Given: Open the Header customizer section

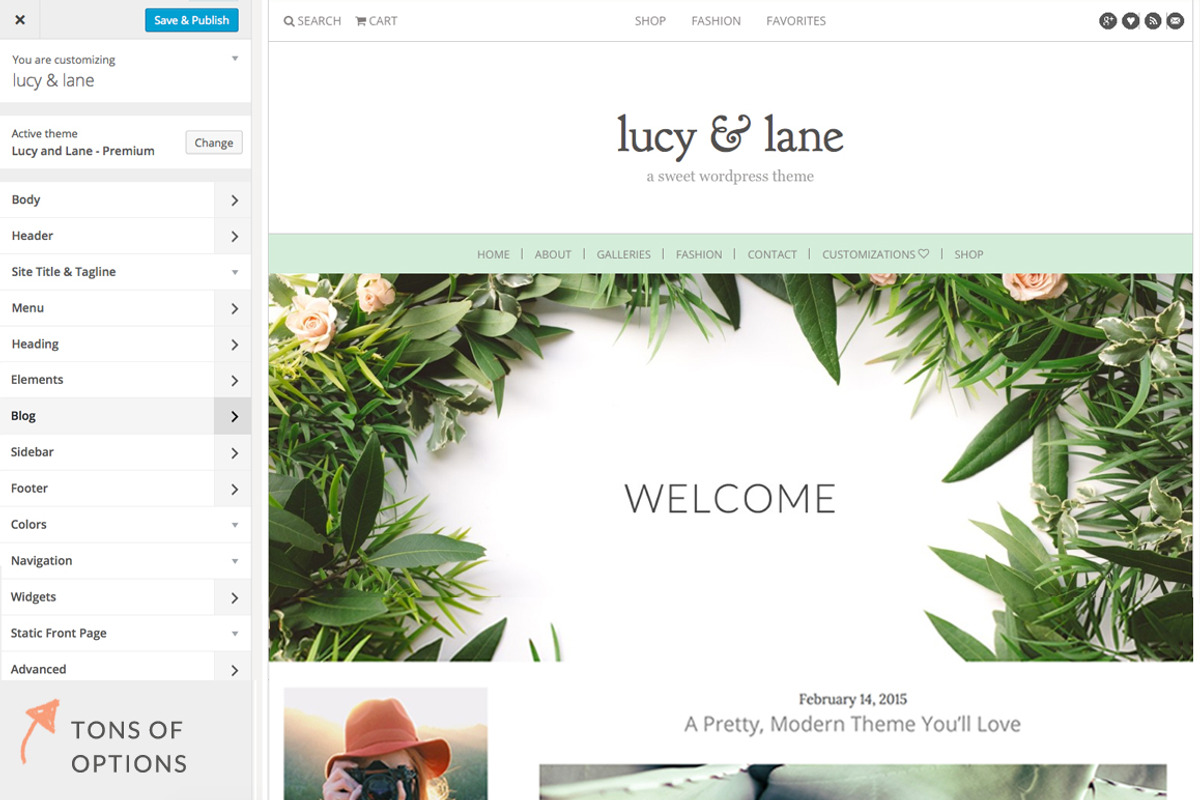Looking at the screenshot, I should (125, 236).
